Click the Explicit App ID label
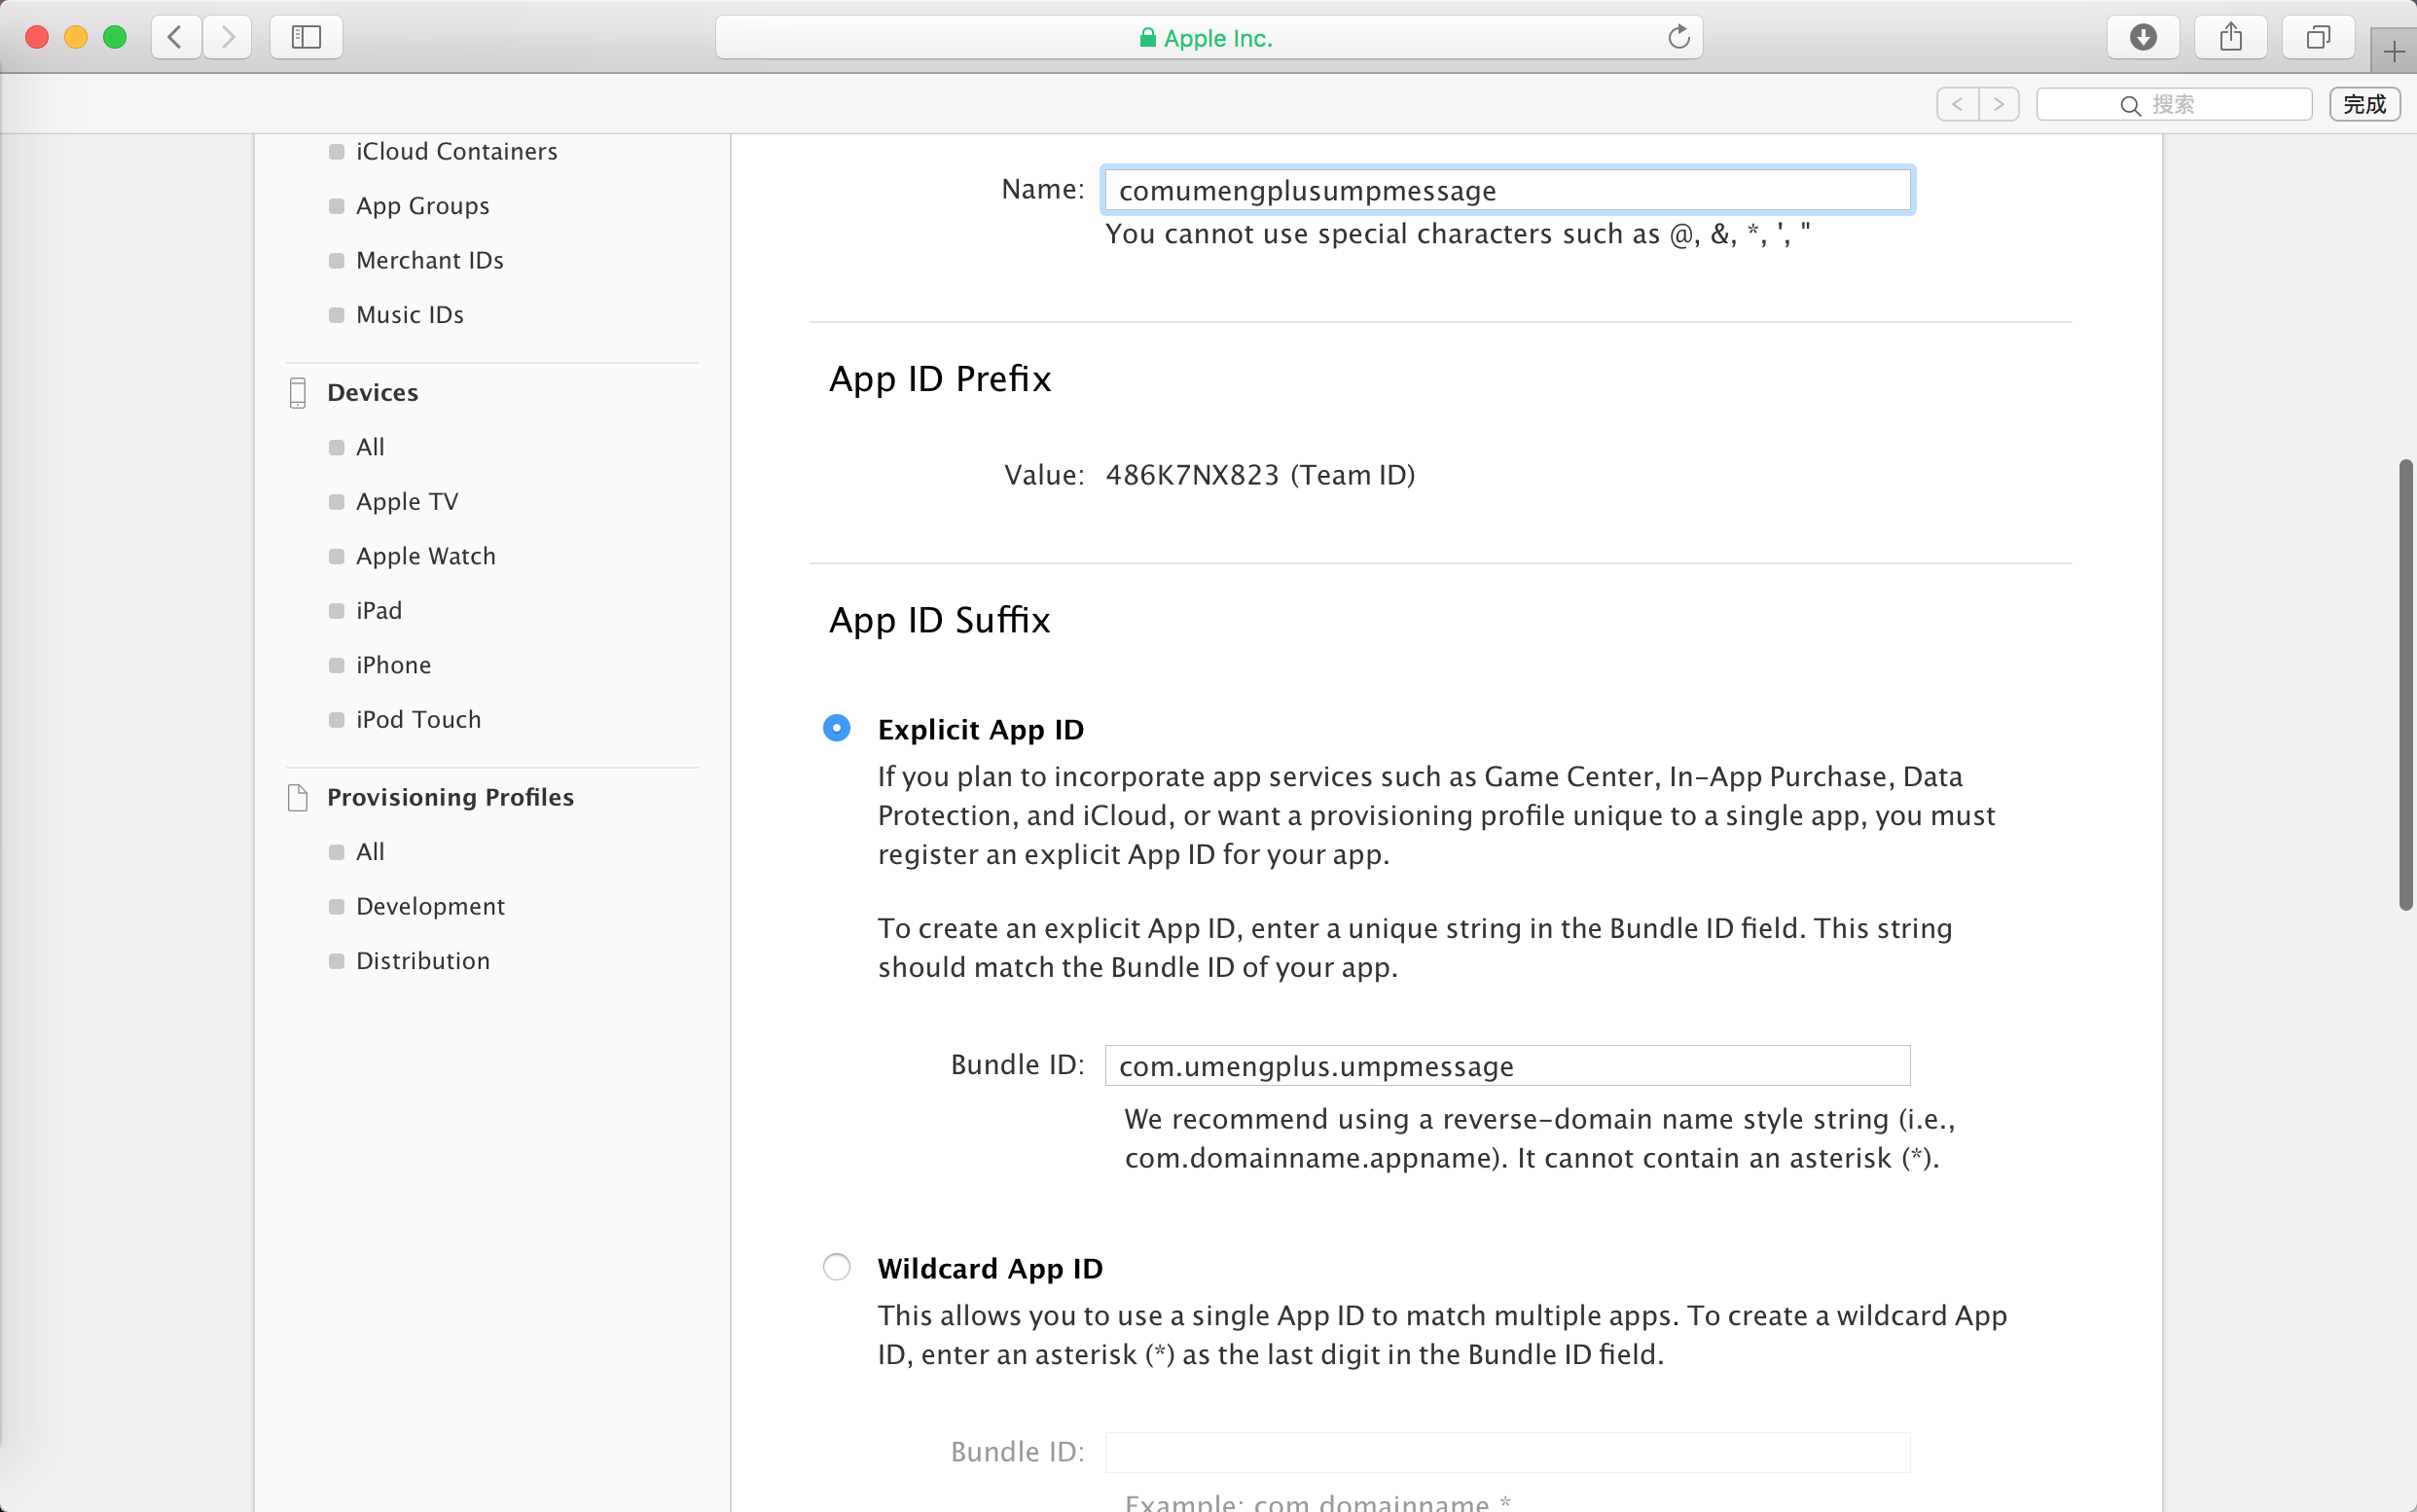Image resolution: width=2417 pixels, height=1512 pixels. point(981,730)
